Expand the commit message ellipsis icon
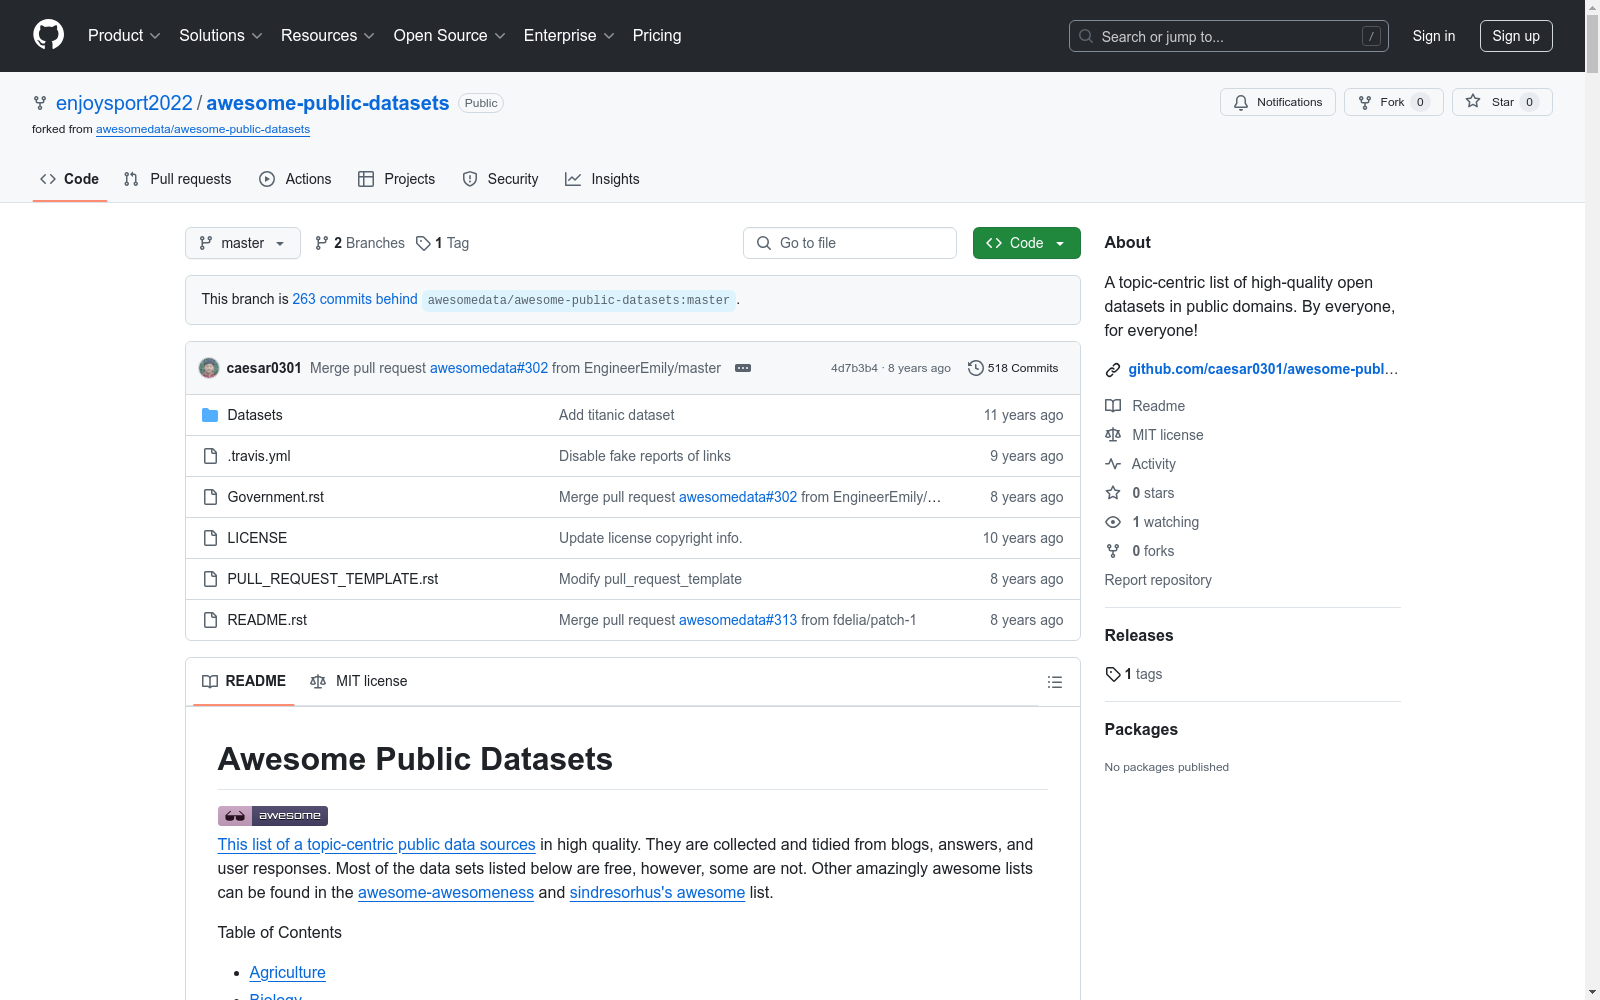 click(743, 368)
